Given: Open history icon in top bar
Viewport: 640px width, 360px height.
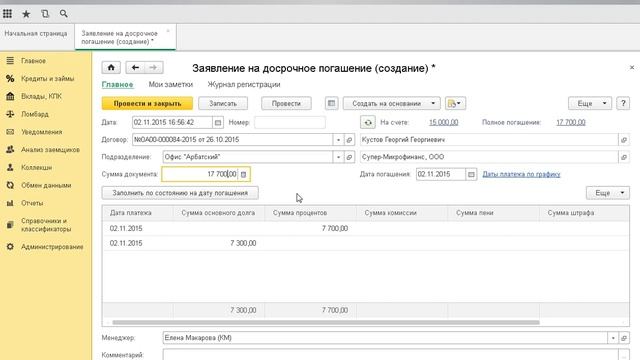Looking at the screenshot, I should pos(45,13).
